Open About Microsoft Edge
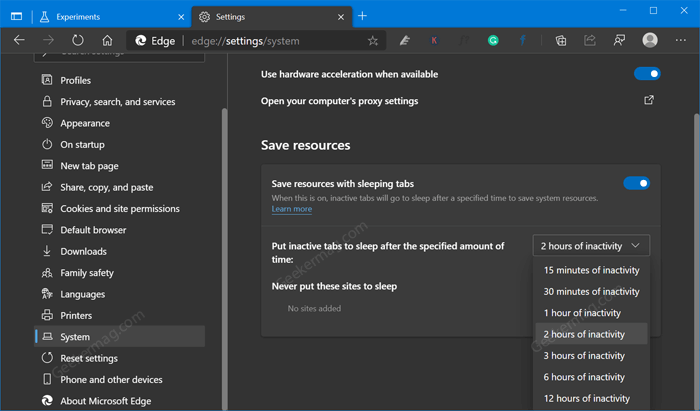The image size is (700, 411). [120, 401]
